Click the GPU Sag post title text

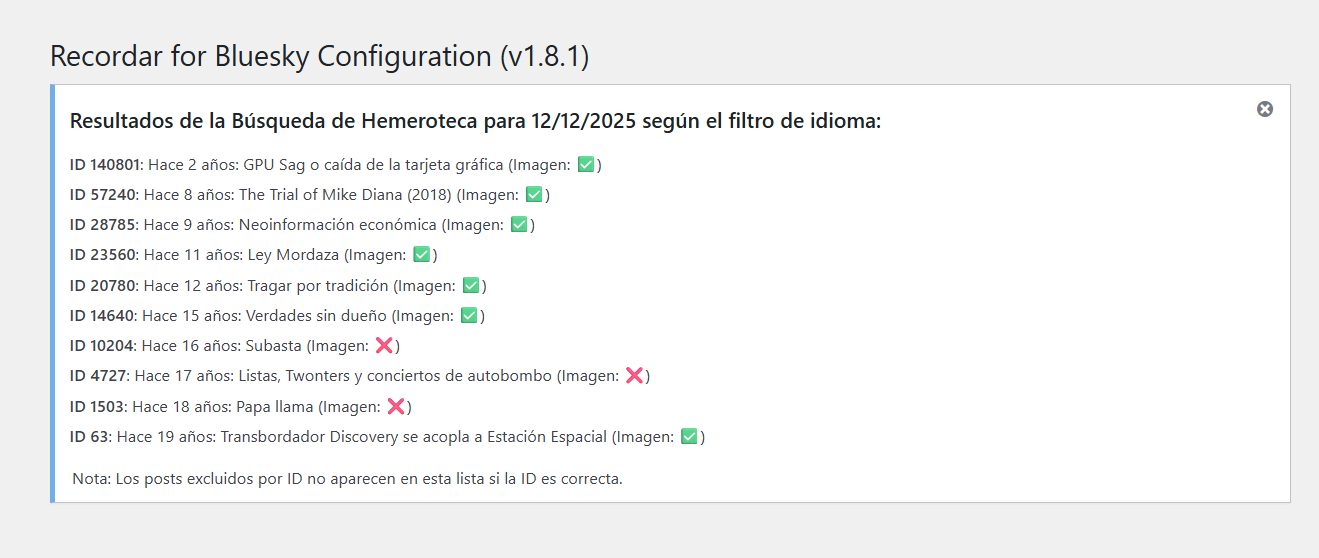click(373, 164)
